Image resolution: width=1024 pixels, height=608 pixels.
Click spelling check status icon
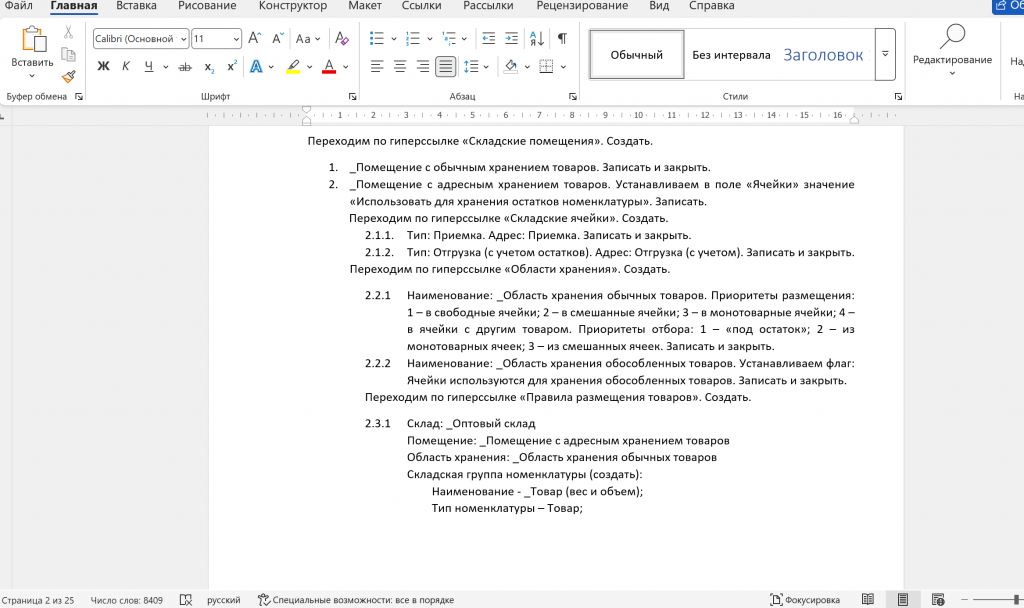185,600
